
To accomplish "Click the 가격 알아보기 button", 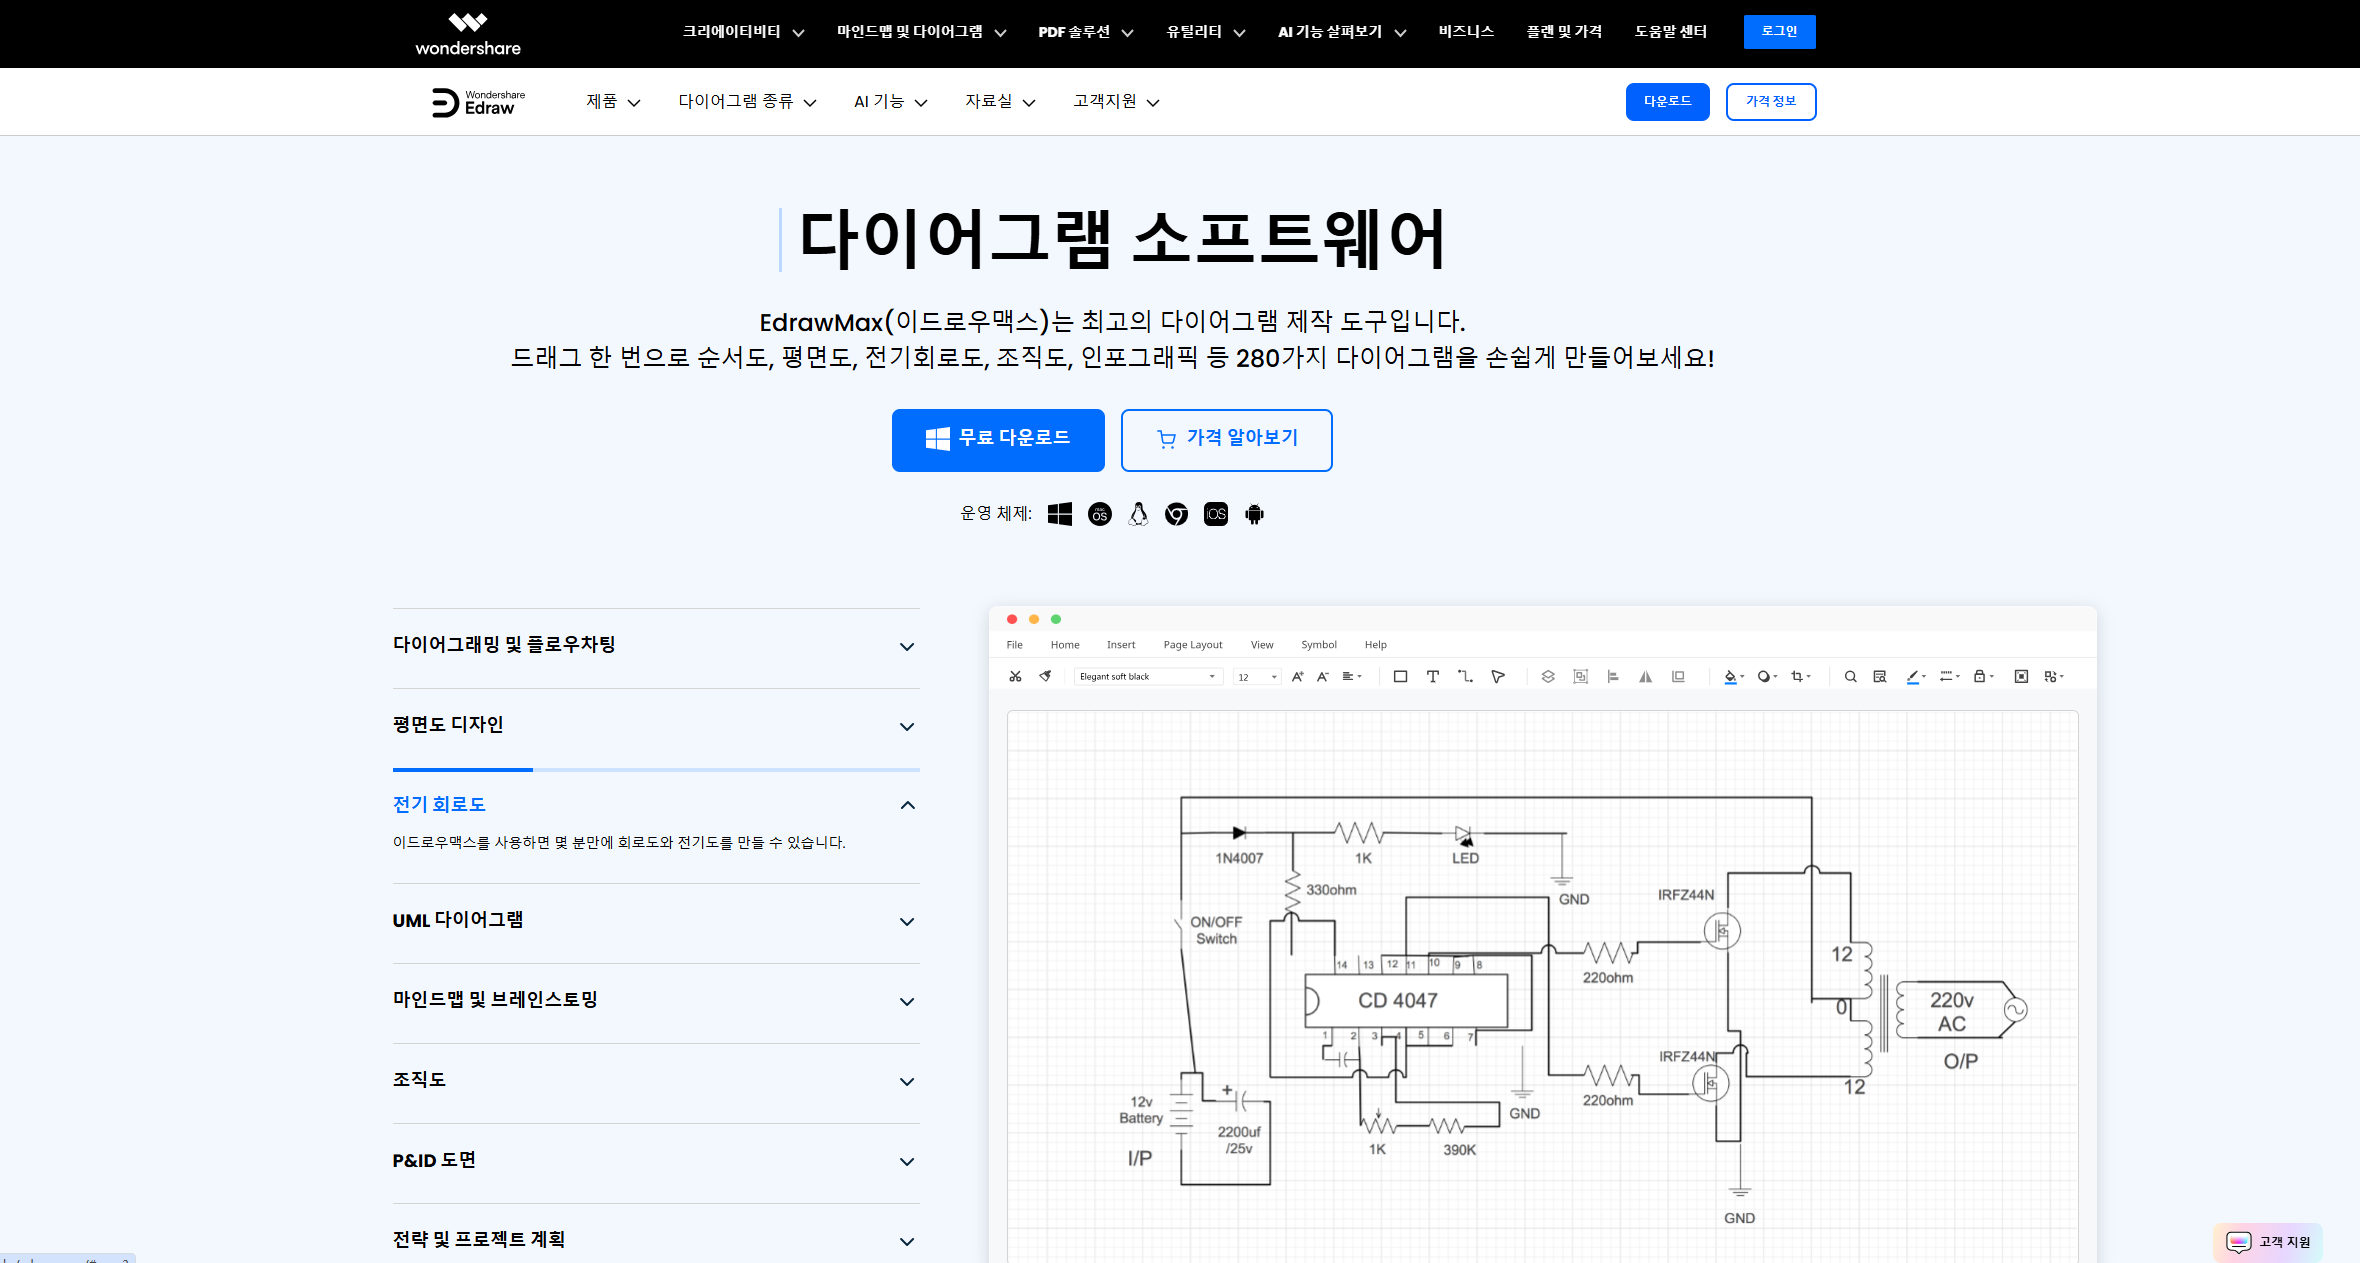I will click(x=1226, y=439).
